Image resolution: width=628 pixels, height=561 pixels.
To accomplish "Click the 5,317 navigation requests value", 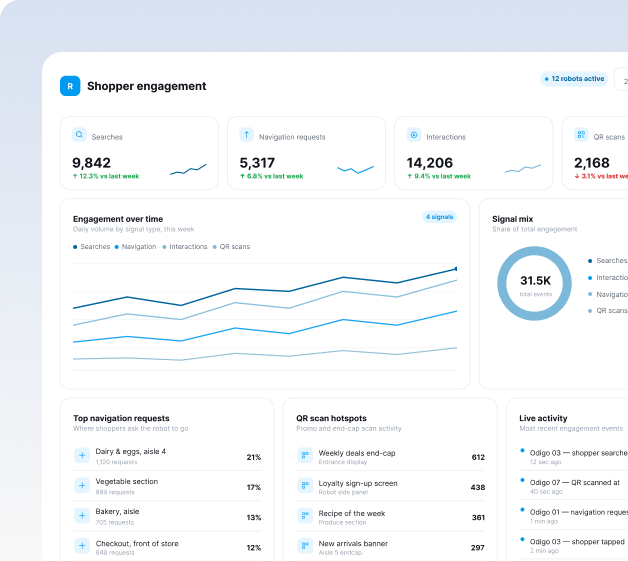I will click(x=257, y=163).
